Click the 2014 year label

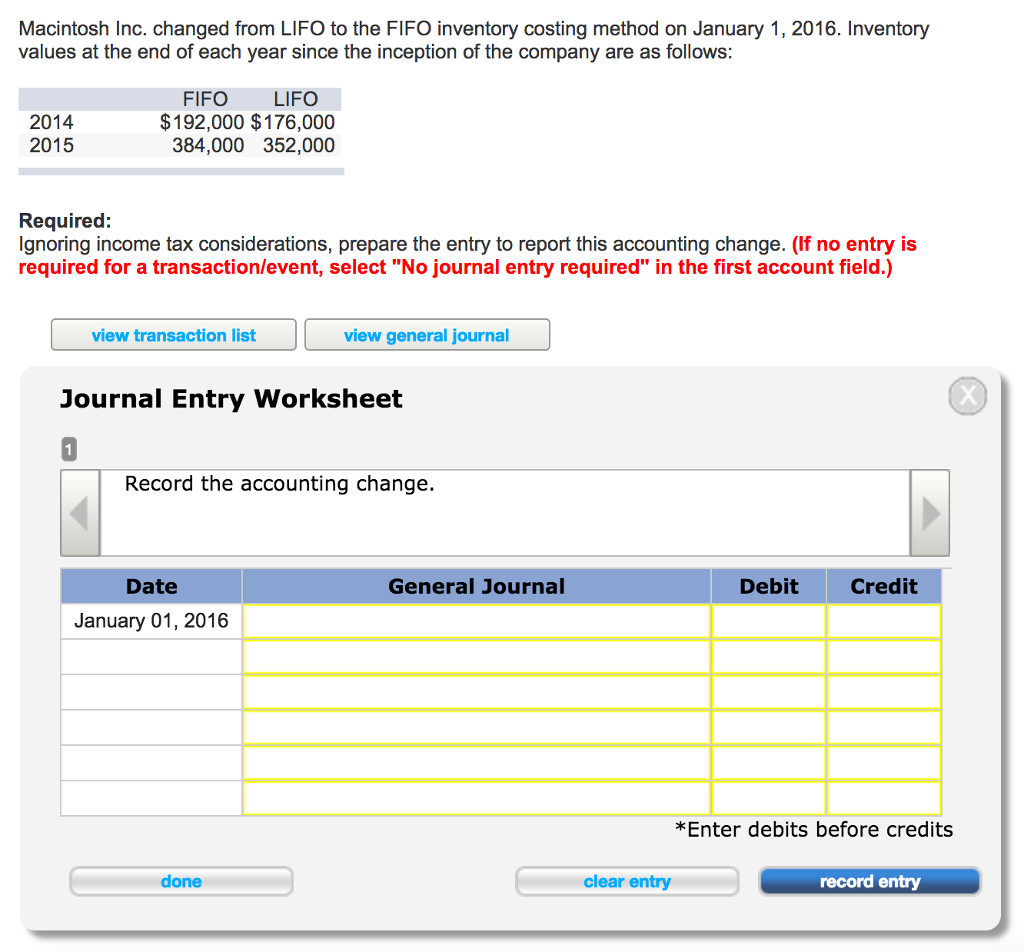coord(52,122)
